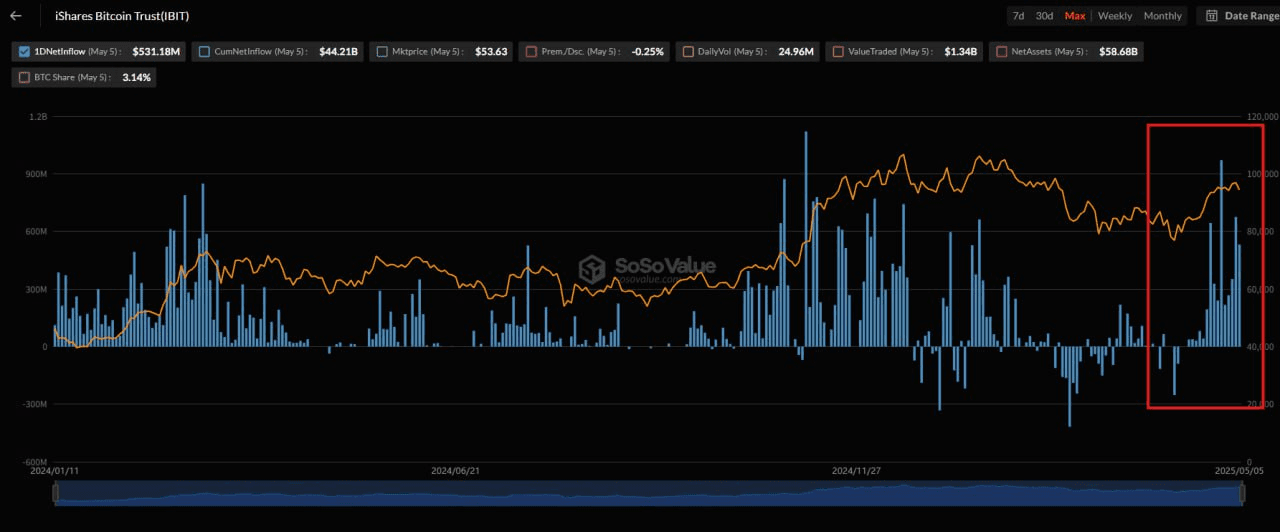Image resolution: width=1280 pixels, height=532 pixels.
Task: Click the SoSoValue watermark logo
Action: [593, 268]
